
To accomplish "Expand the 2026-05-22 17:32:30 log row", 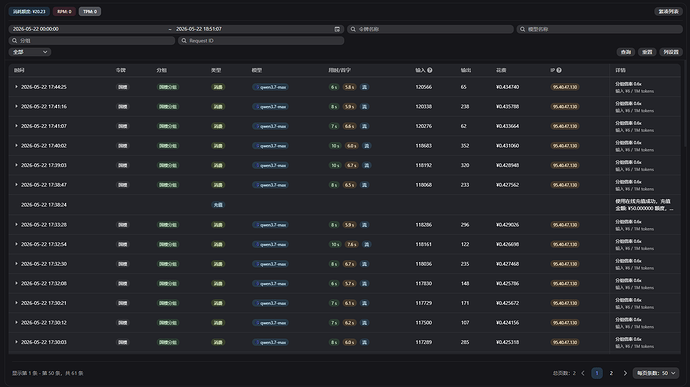I will tap(16, 264).
